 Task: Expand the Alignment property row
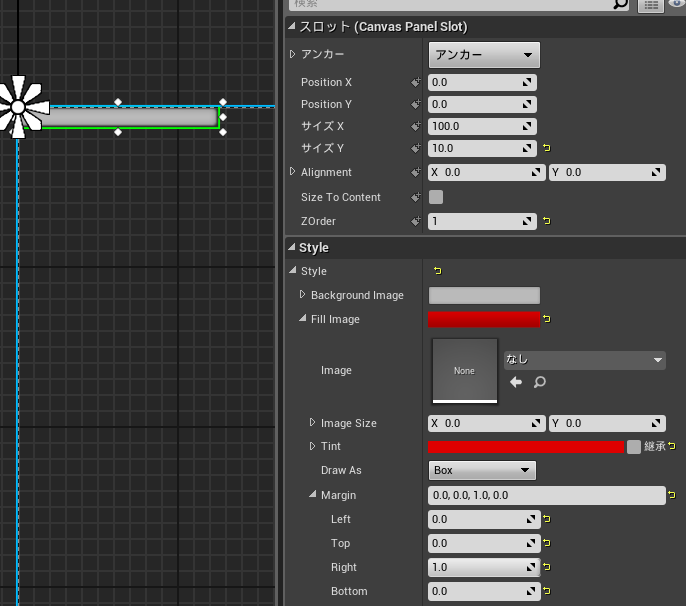click(293, 172)
